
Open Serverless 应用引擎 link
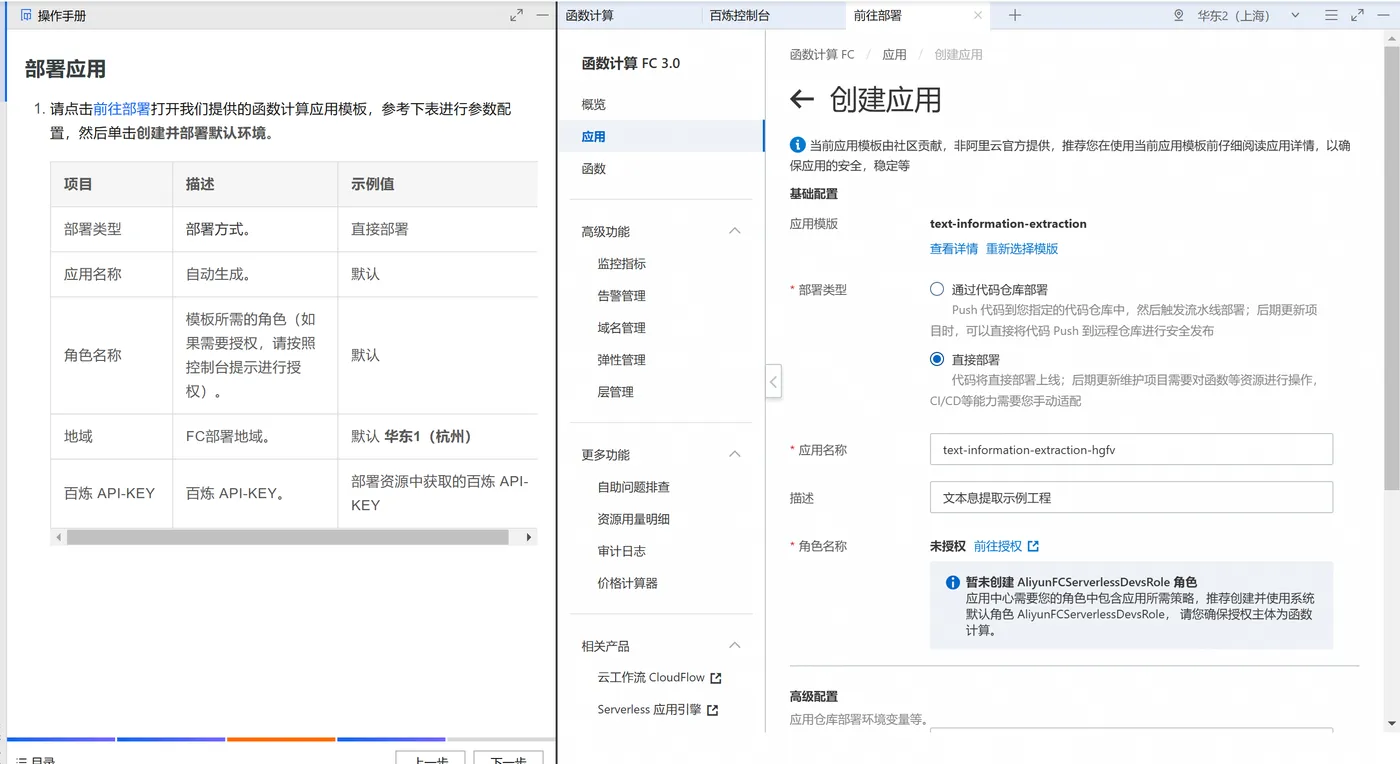(x=649, y=710)
